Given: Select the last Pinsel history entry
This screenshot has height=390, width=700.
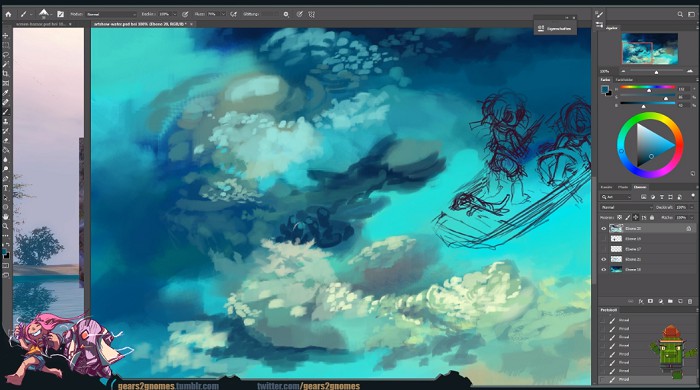Looking at the screenshot, I should click(x=624, y=379).
